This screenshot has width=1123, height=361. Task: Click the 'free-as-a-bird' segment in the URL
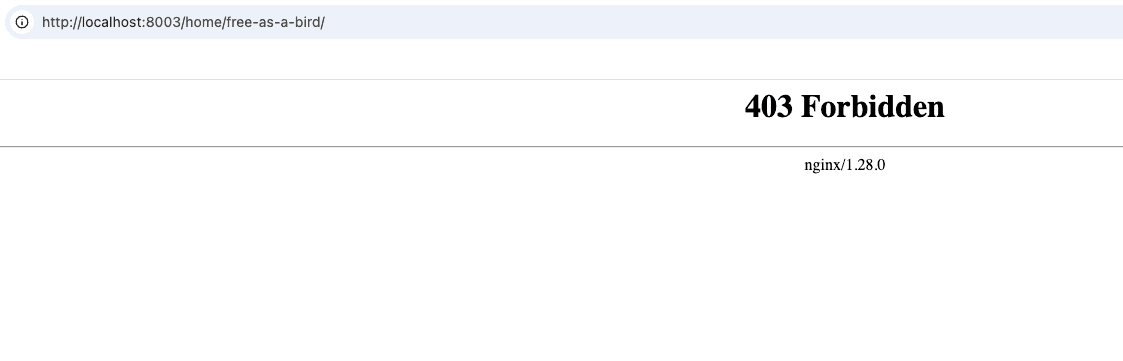tap(273, 22)
